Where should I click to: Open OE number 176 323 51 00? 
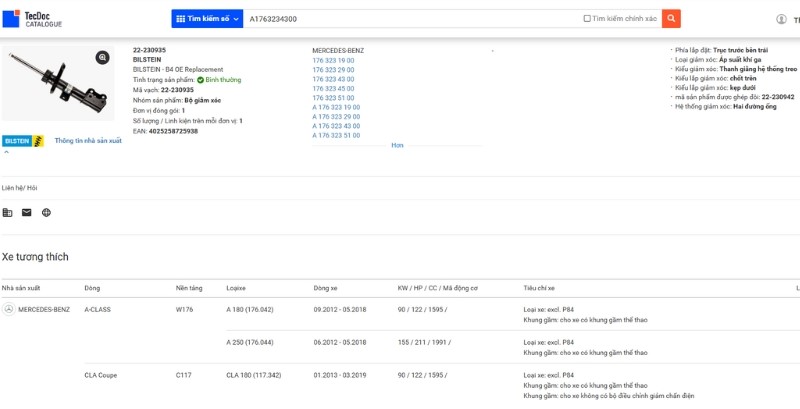[333, 98]
